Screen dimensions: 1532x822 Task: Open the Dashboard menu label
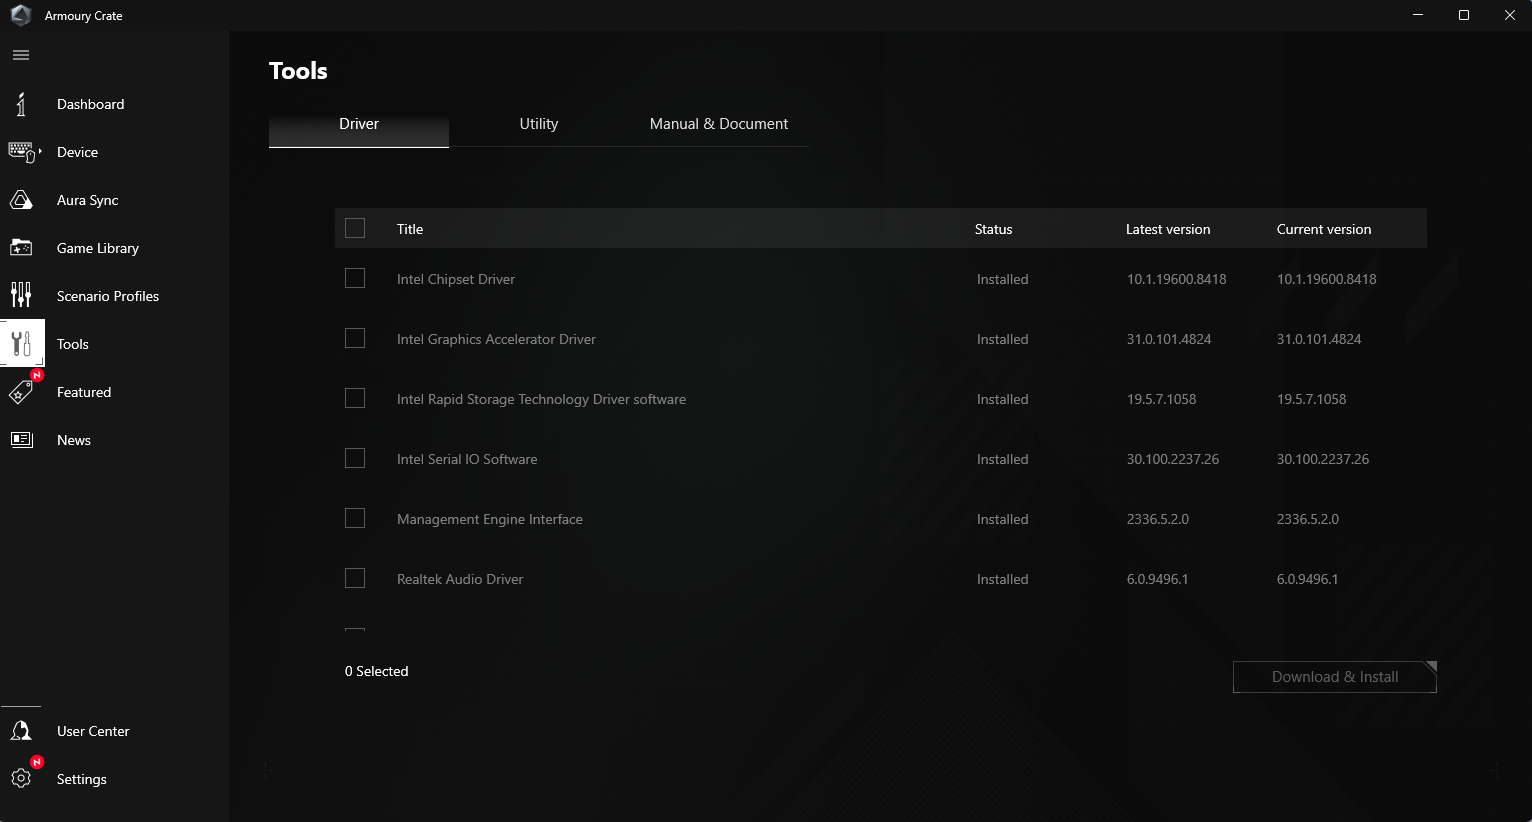click(91, 104)
